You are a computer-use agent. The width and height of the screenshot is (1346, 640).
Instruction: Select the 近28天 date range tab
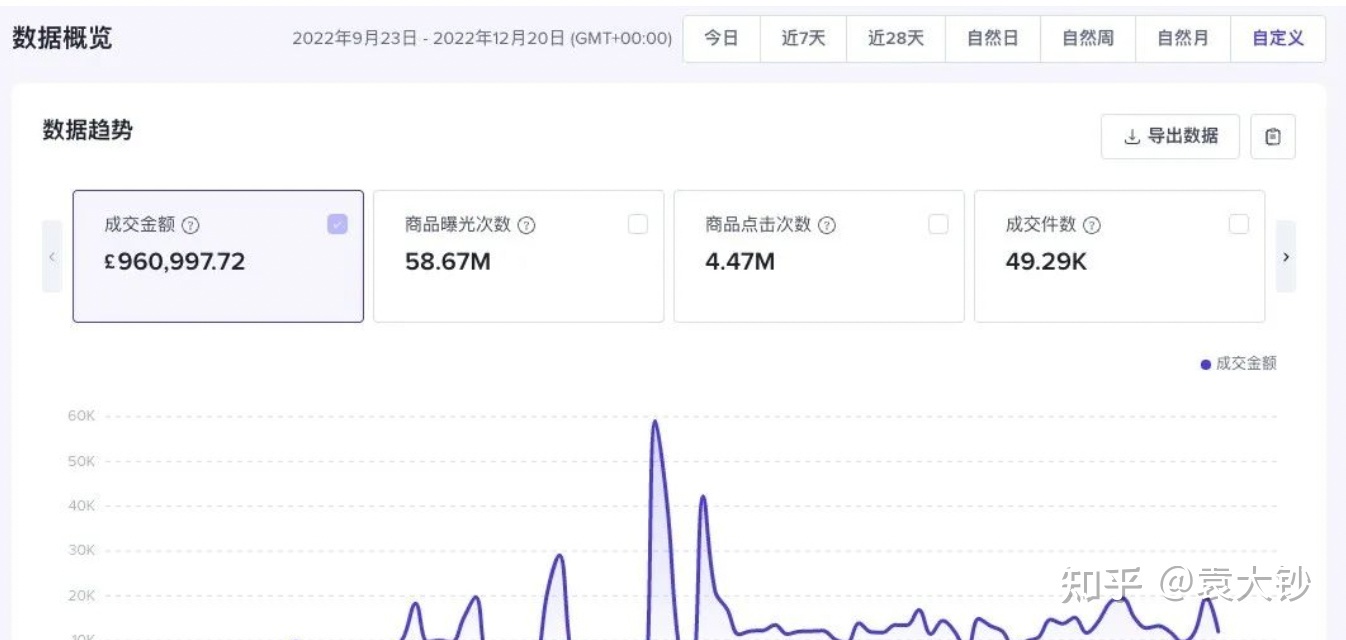[x=895, y=39]
